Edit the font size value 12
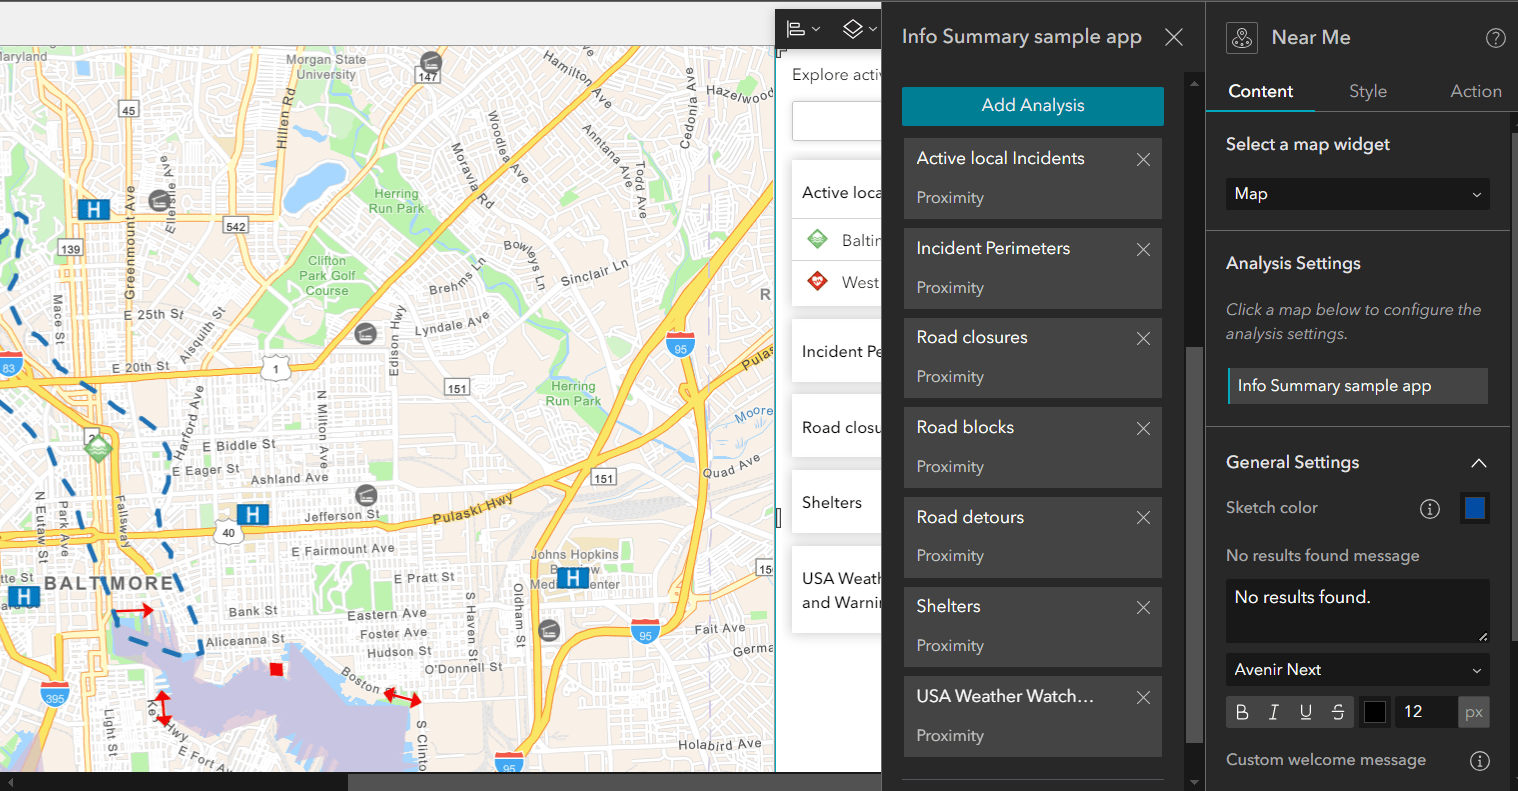 1425,712
